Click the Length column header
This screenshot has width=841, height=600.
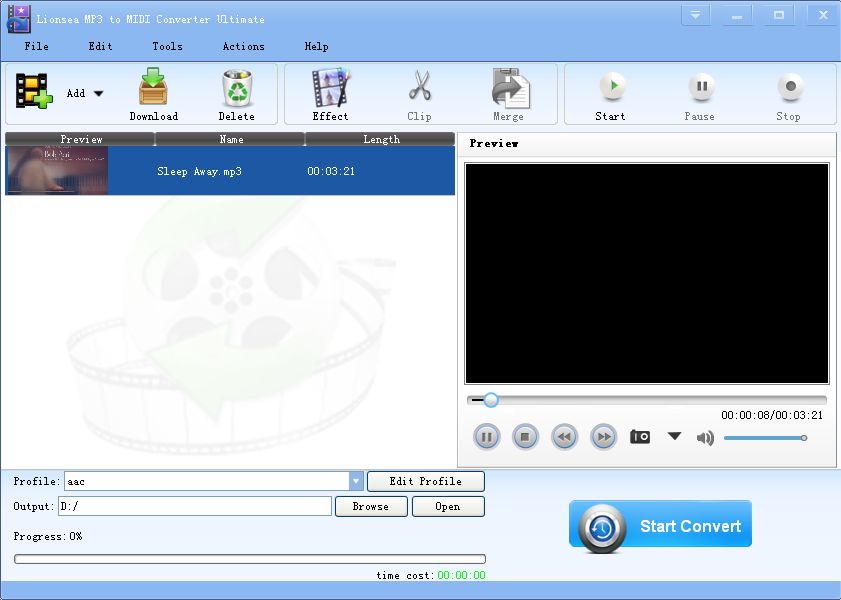tap(381, 139)
